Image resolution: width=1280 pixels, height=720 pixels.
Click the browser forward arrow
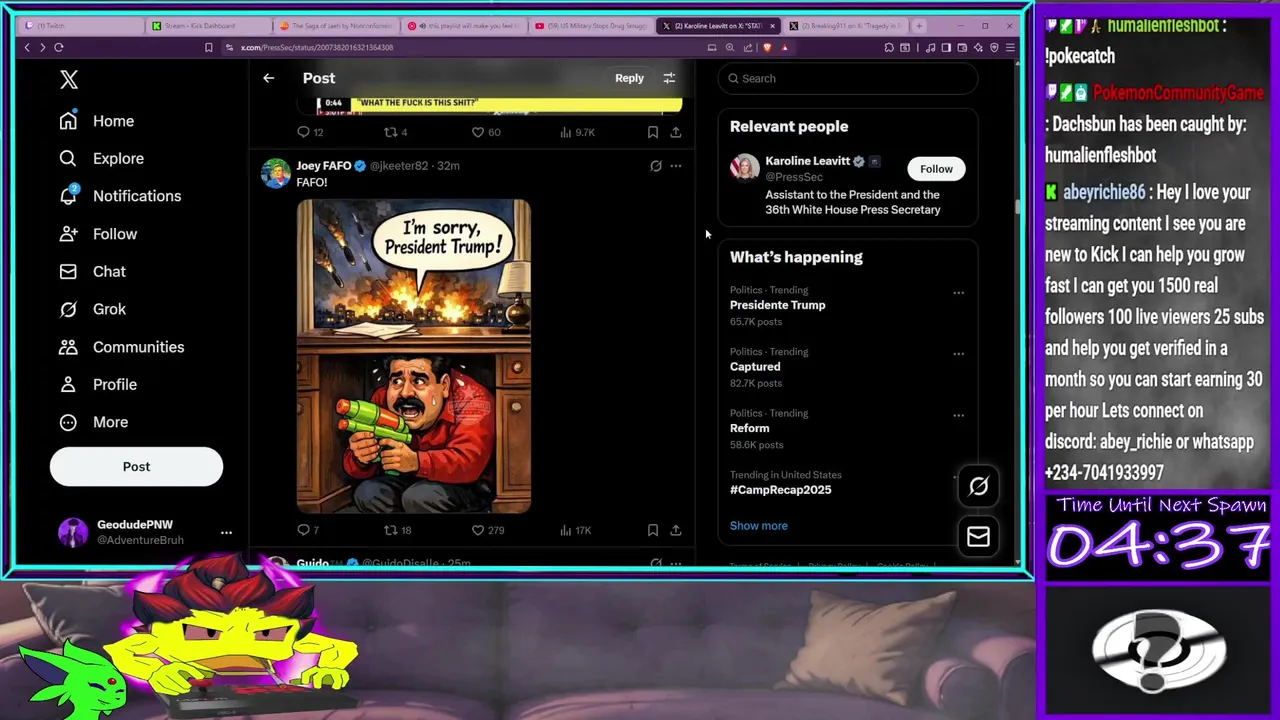[42, 47]
